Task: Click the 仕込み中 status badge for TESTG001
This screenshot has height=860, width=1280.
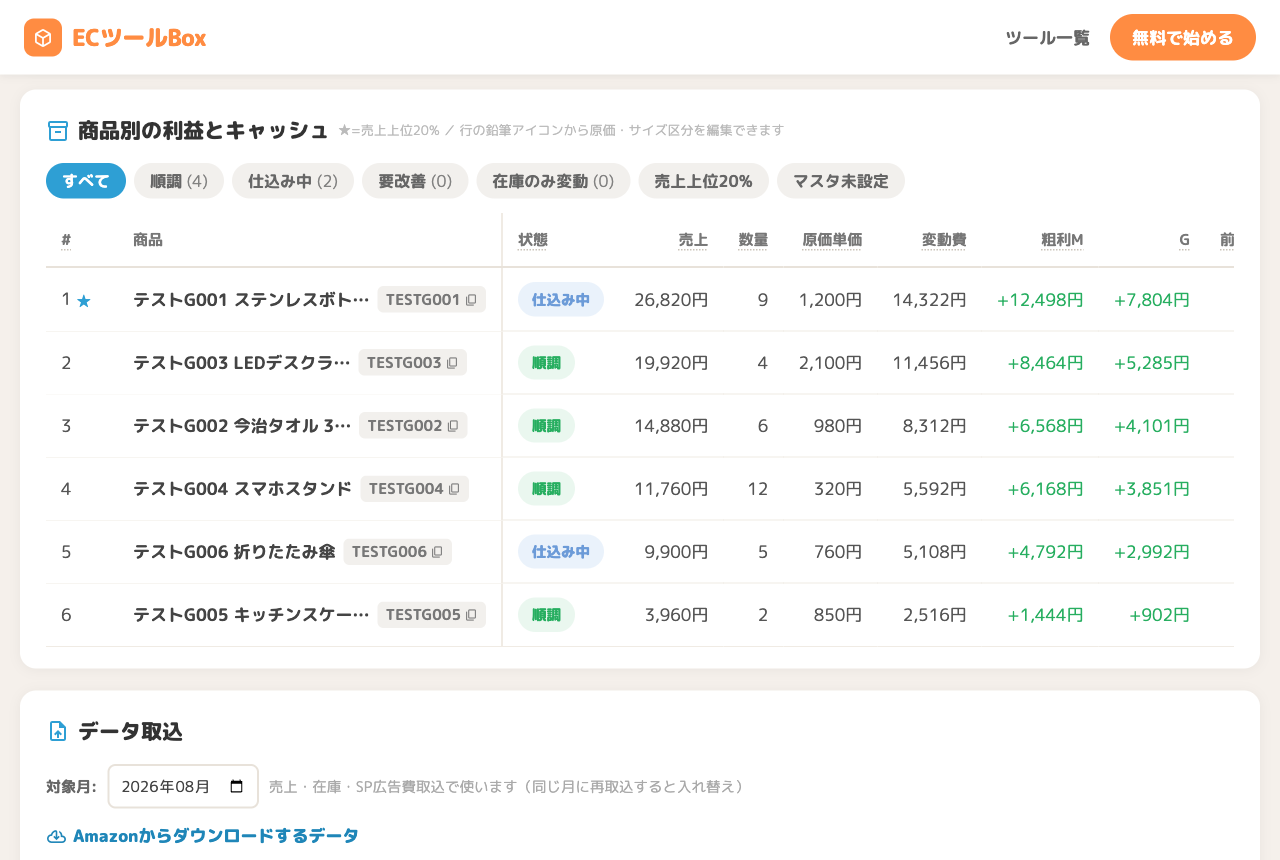Action: pyautogui.click(x=561, y=299)
